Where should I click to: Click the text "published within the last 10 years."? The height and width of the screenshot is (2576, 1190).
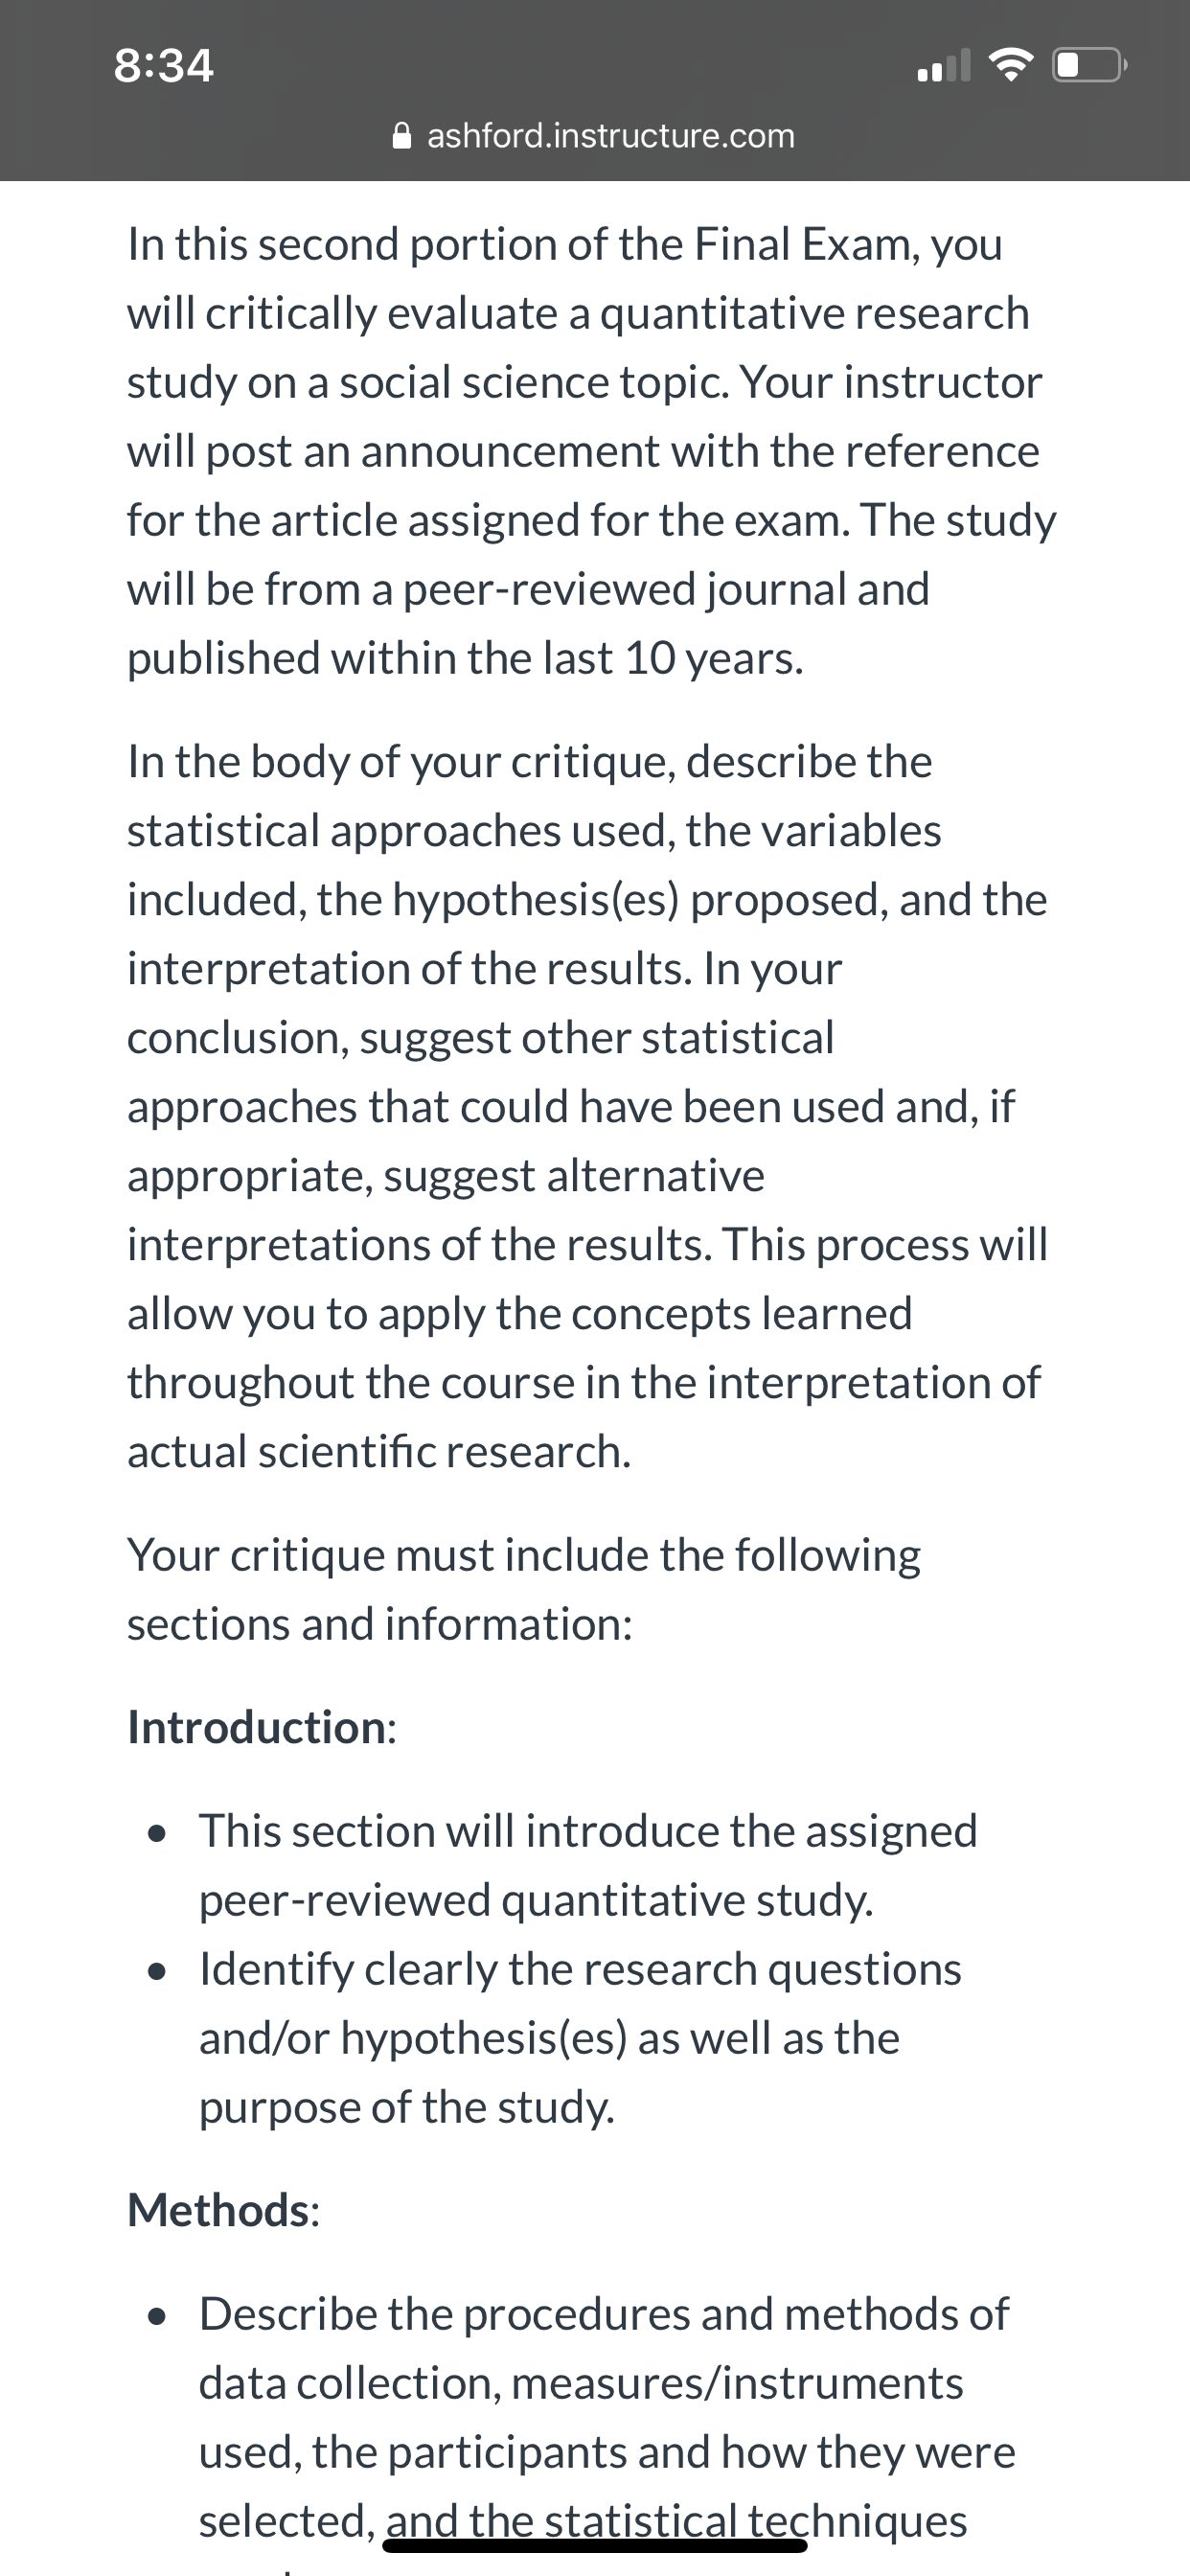tap(465, 658)
